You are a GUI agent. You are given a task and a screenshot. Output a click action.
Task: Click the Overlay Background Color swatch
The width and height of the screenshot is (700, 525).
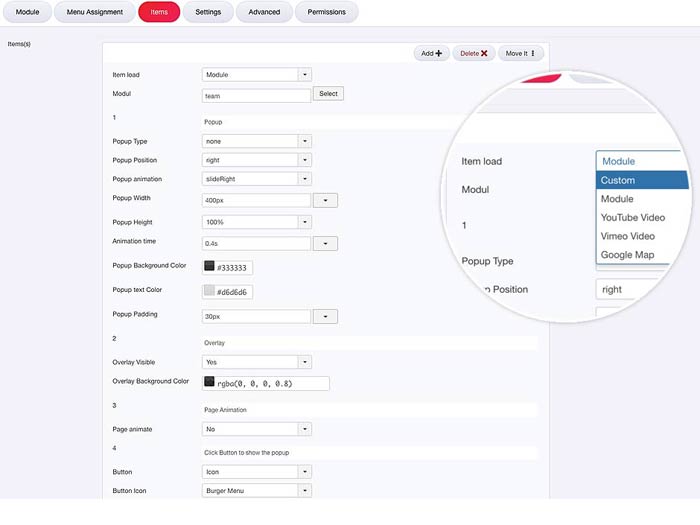tap(209, 382)
